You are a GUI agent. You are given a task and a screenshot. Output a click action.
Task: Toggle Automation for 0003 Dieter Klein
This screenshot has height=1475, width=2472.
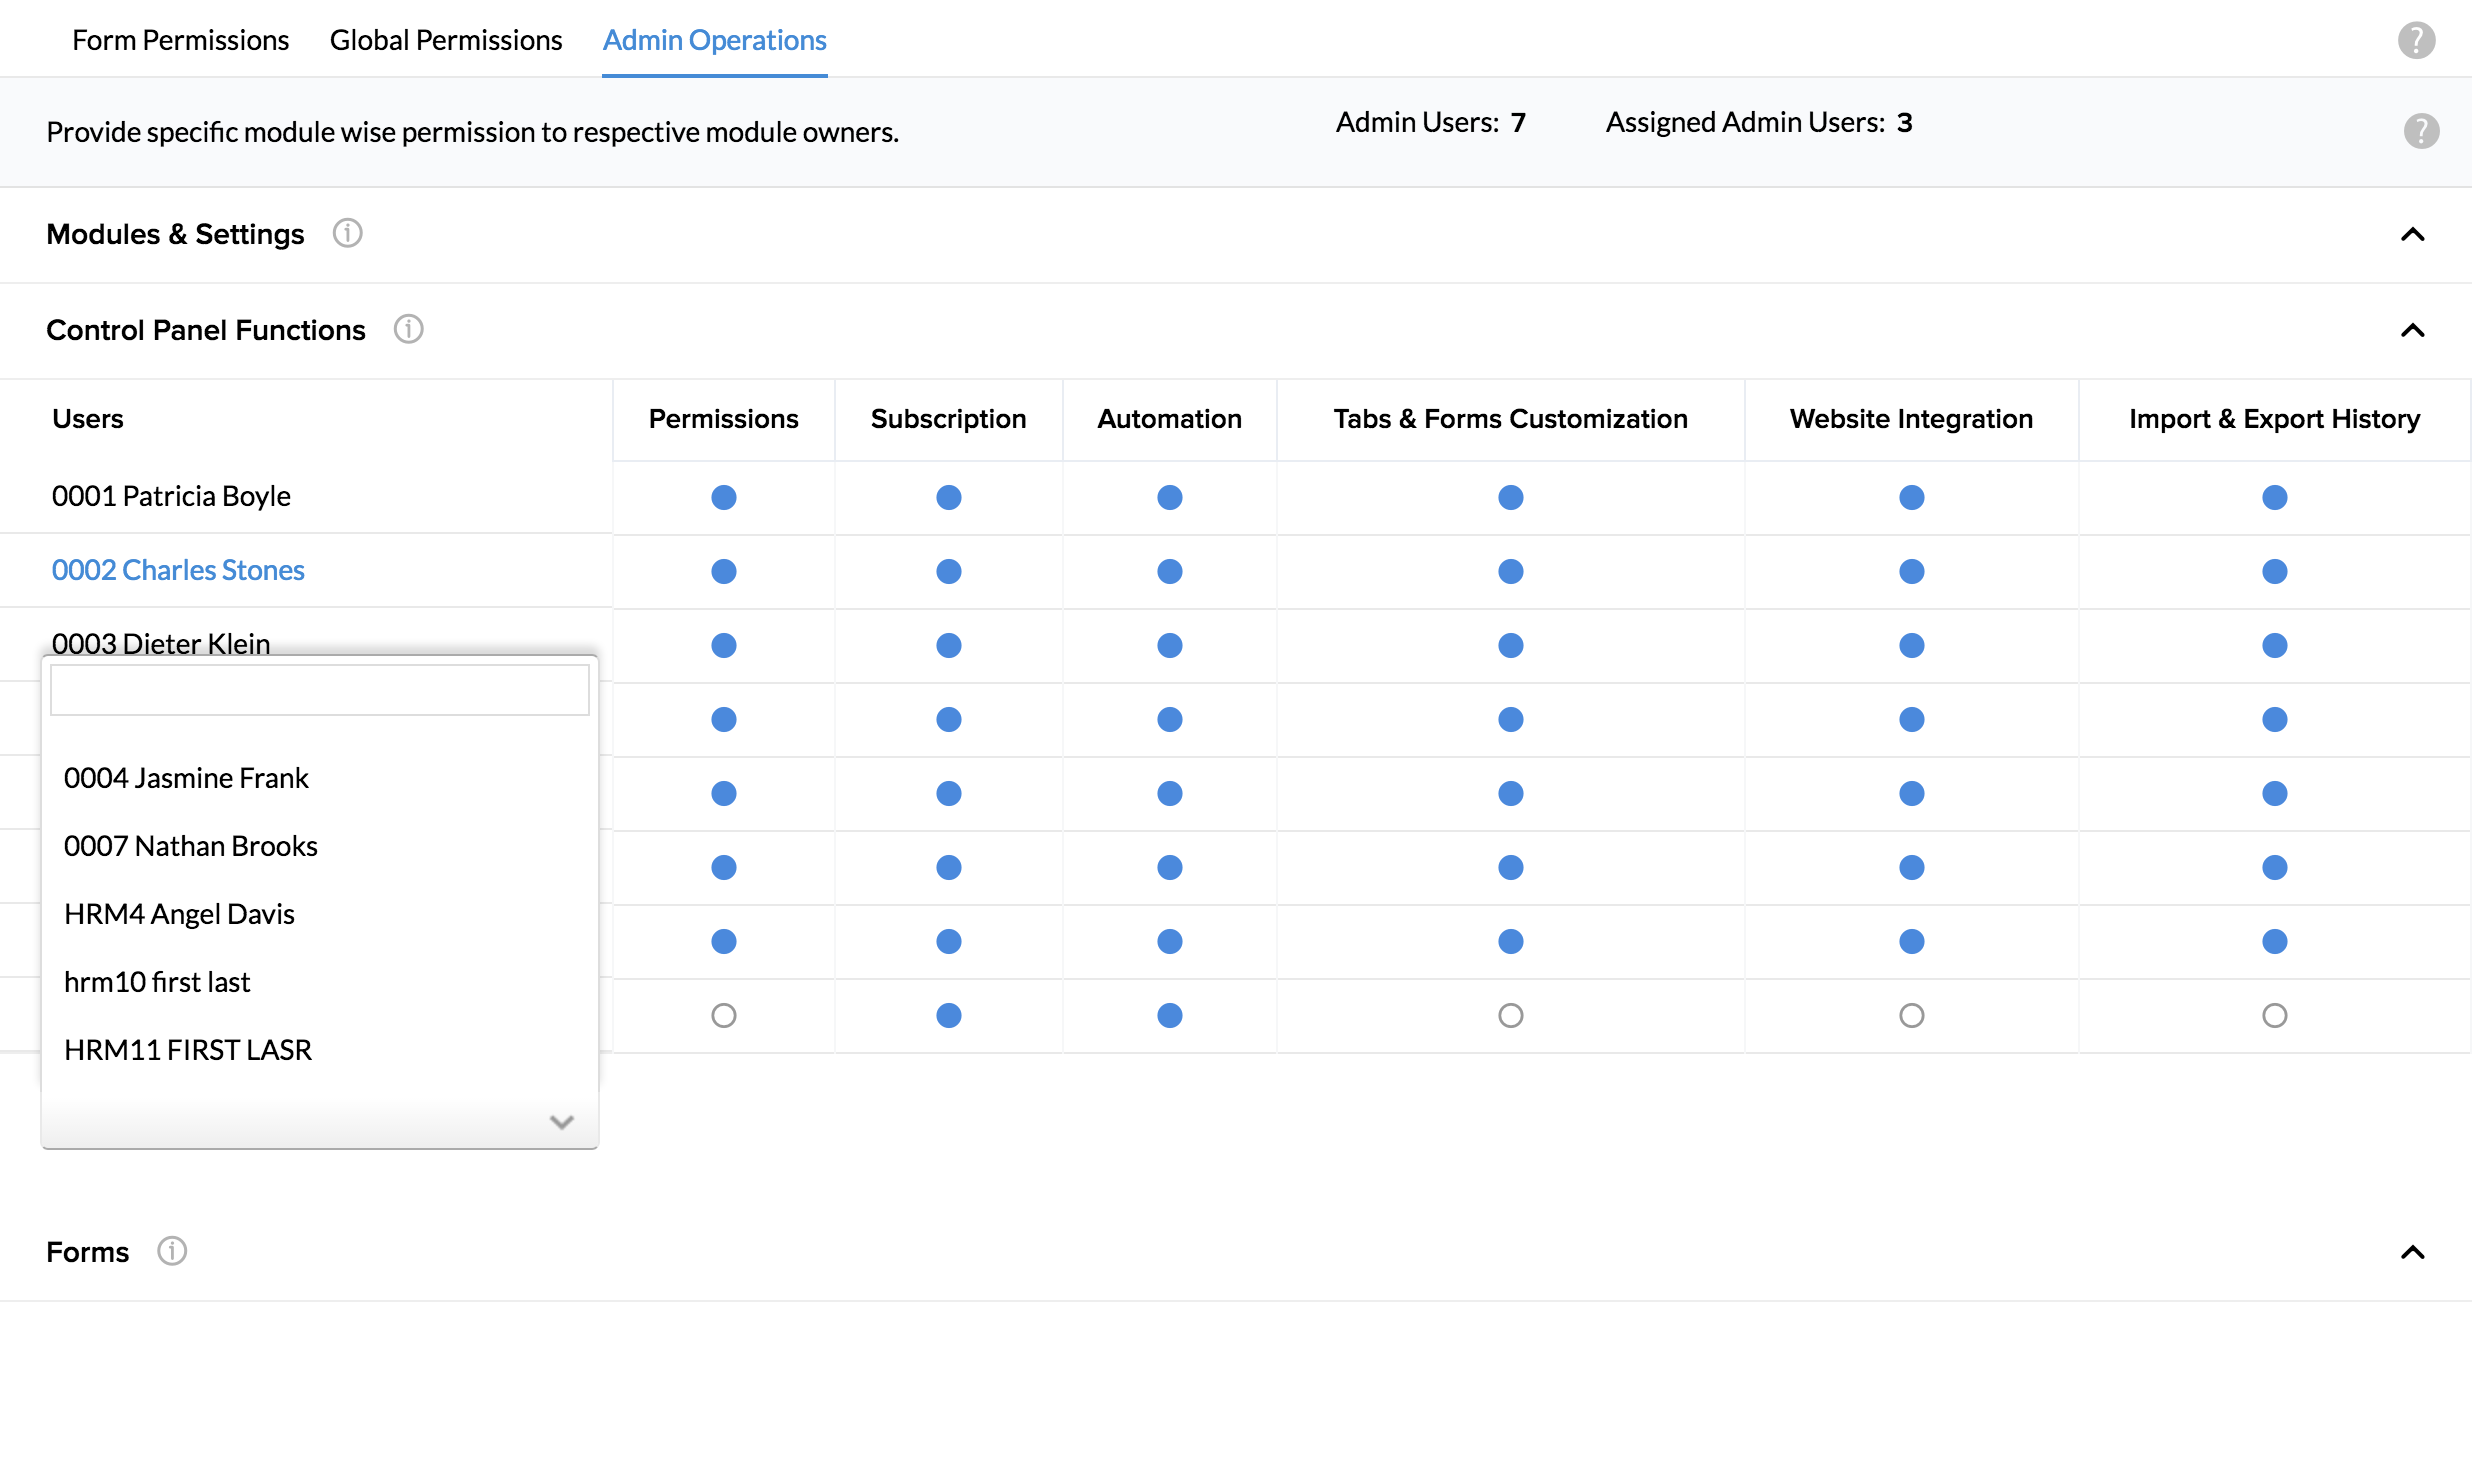(1169, 645)
